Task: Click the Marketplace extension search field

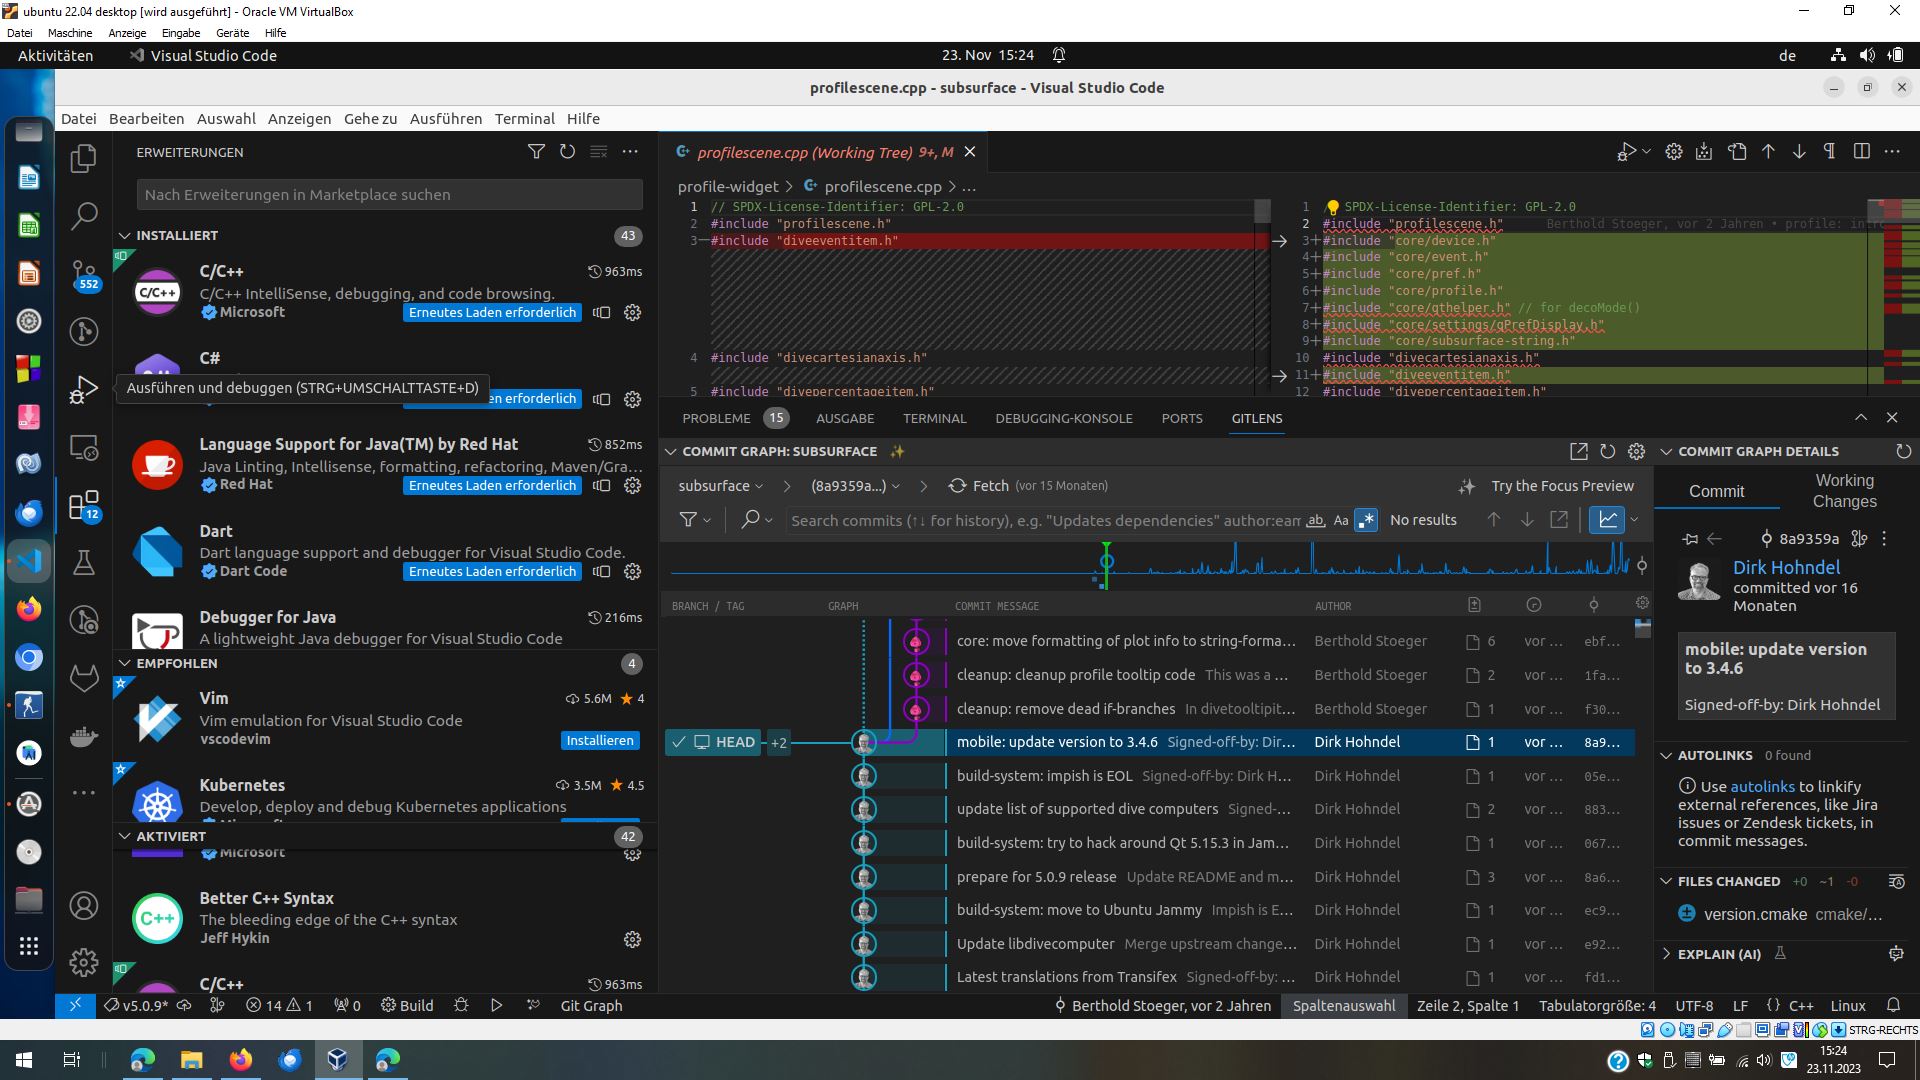Action: click(390, 195)
